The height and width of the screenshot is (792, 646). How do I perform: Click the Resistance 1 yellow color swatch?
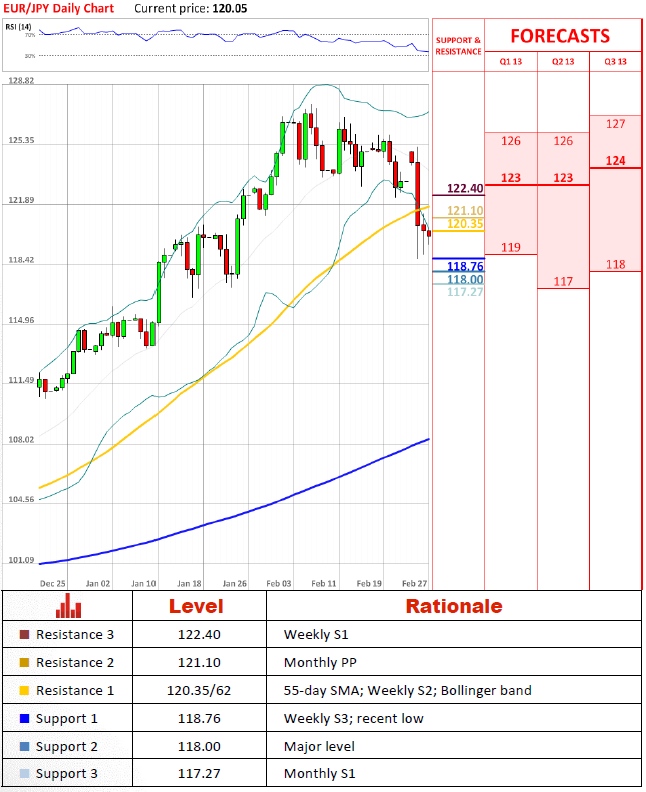(24, 690)
